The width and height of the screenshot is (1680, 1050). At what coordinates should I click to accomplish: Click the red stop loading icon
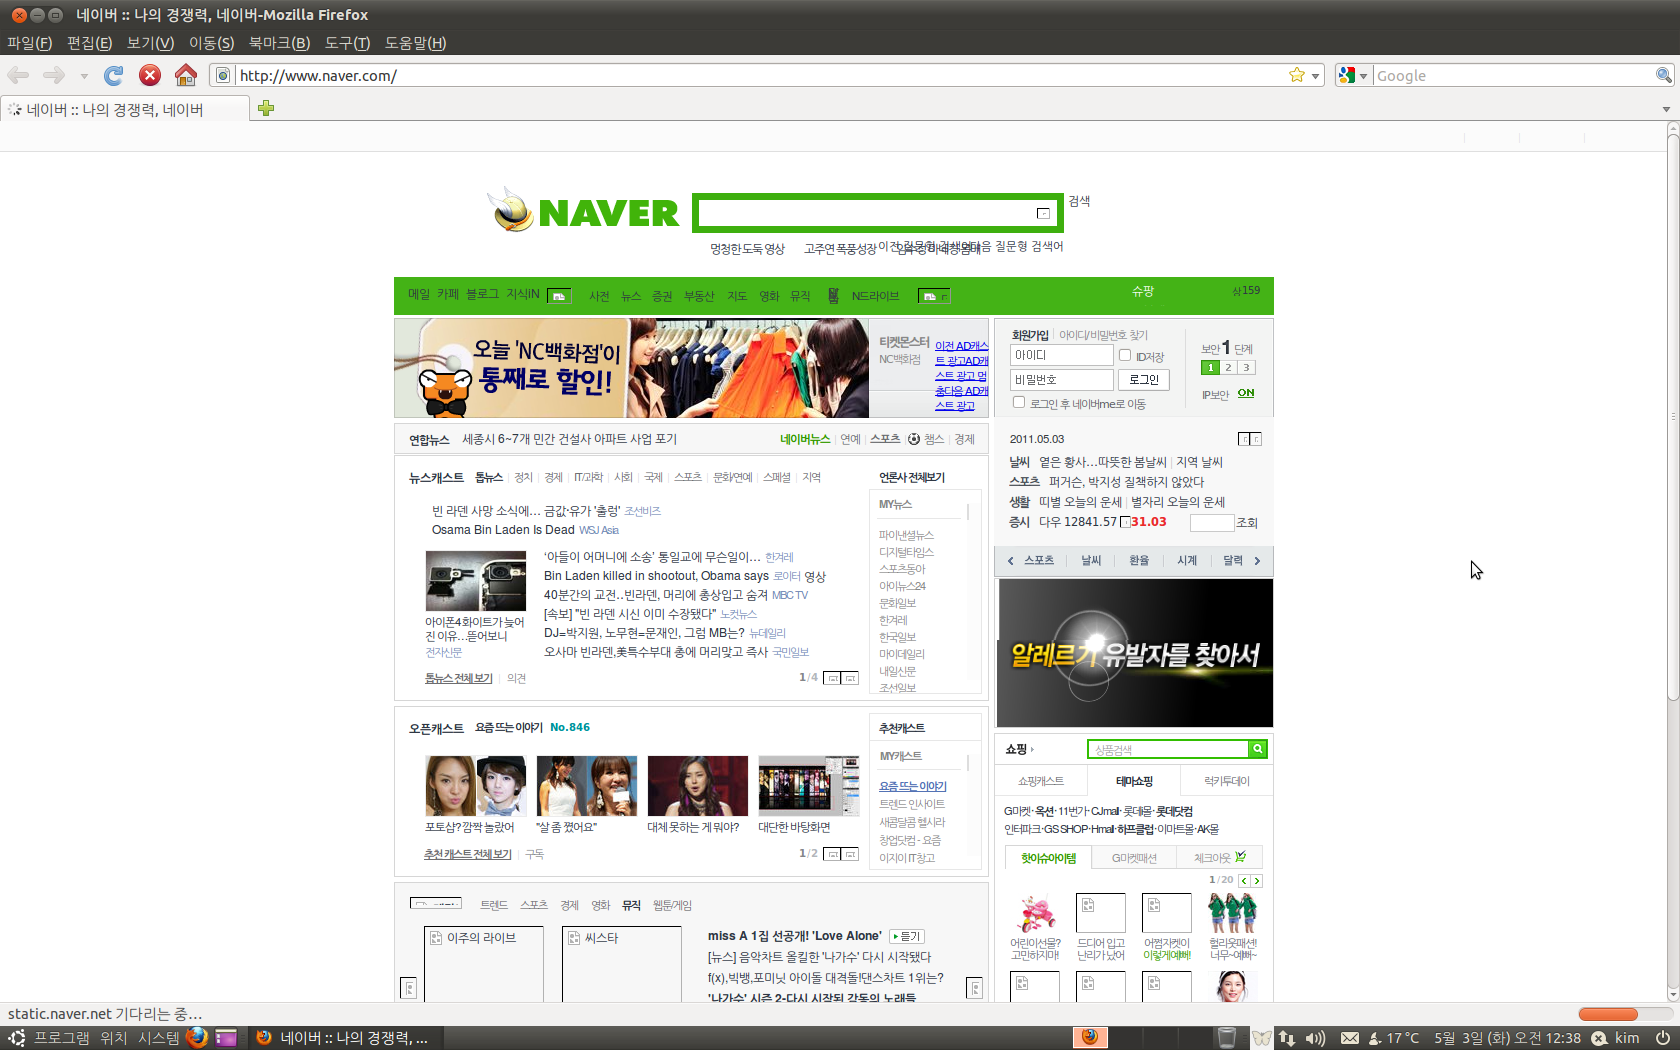150,76
